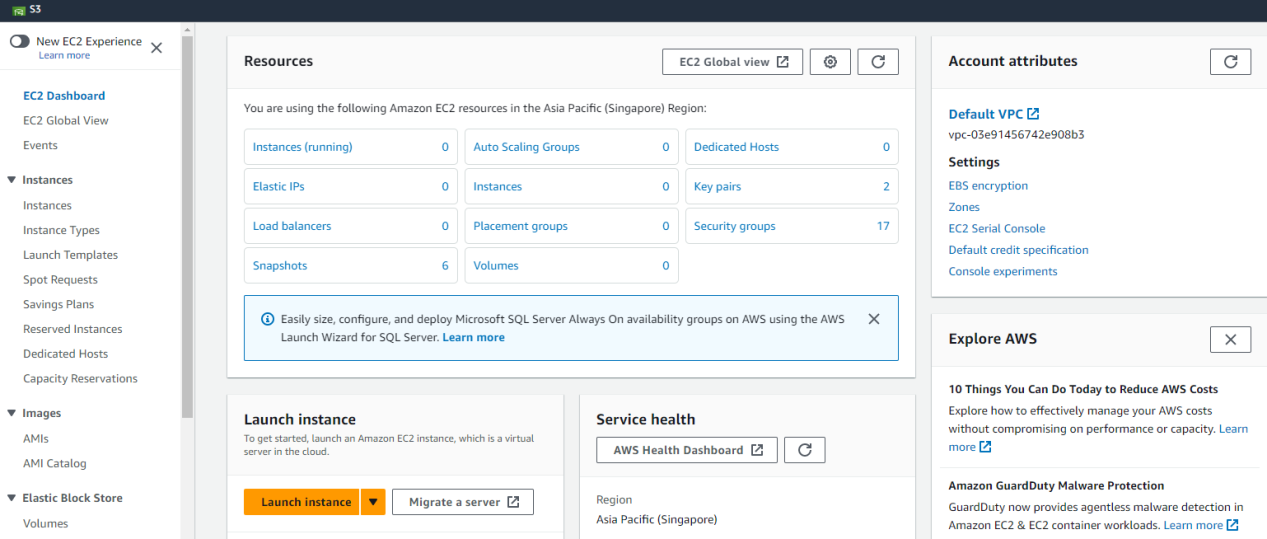Click the orange Launch instance button
This screenshot has width=1267, height=539.
pos(301,502)
